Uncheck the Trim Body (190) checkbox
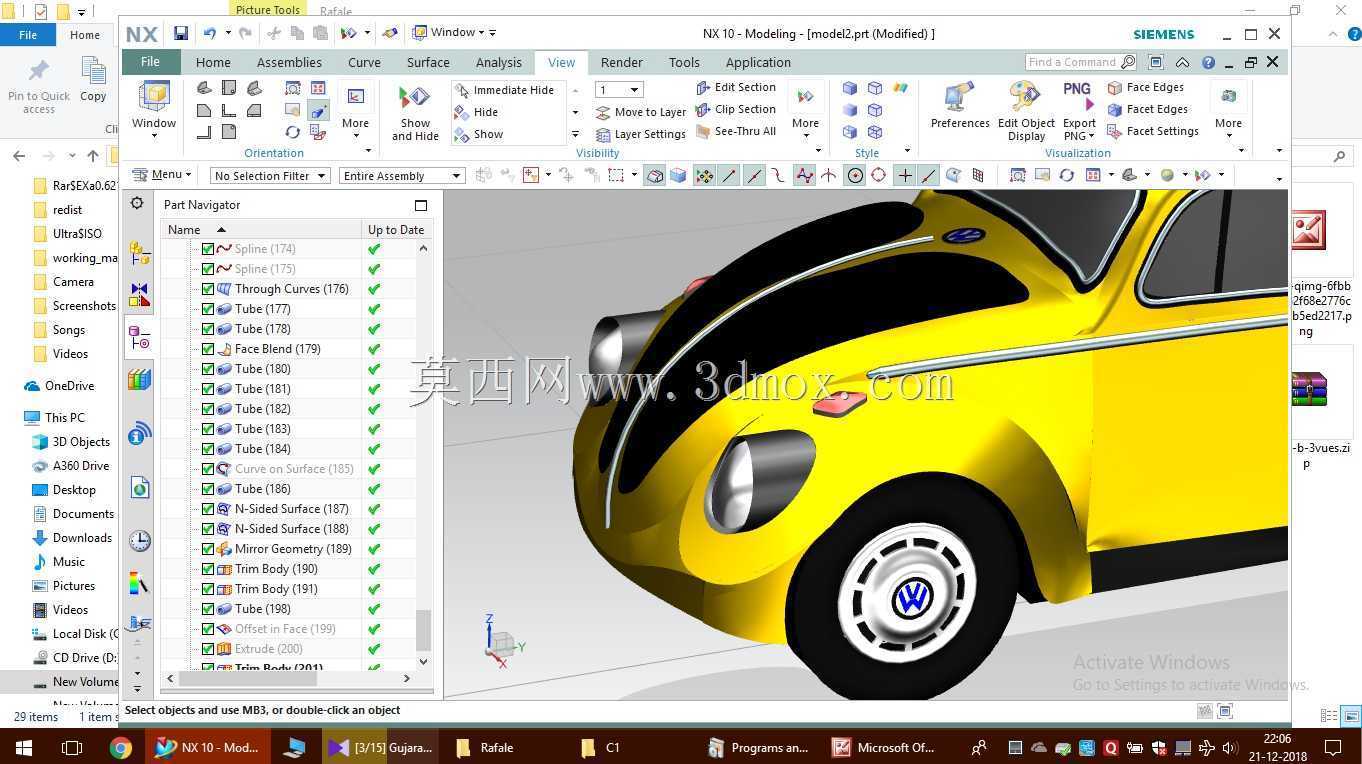 [208, 569]
